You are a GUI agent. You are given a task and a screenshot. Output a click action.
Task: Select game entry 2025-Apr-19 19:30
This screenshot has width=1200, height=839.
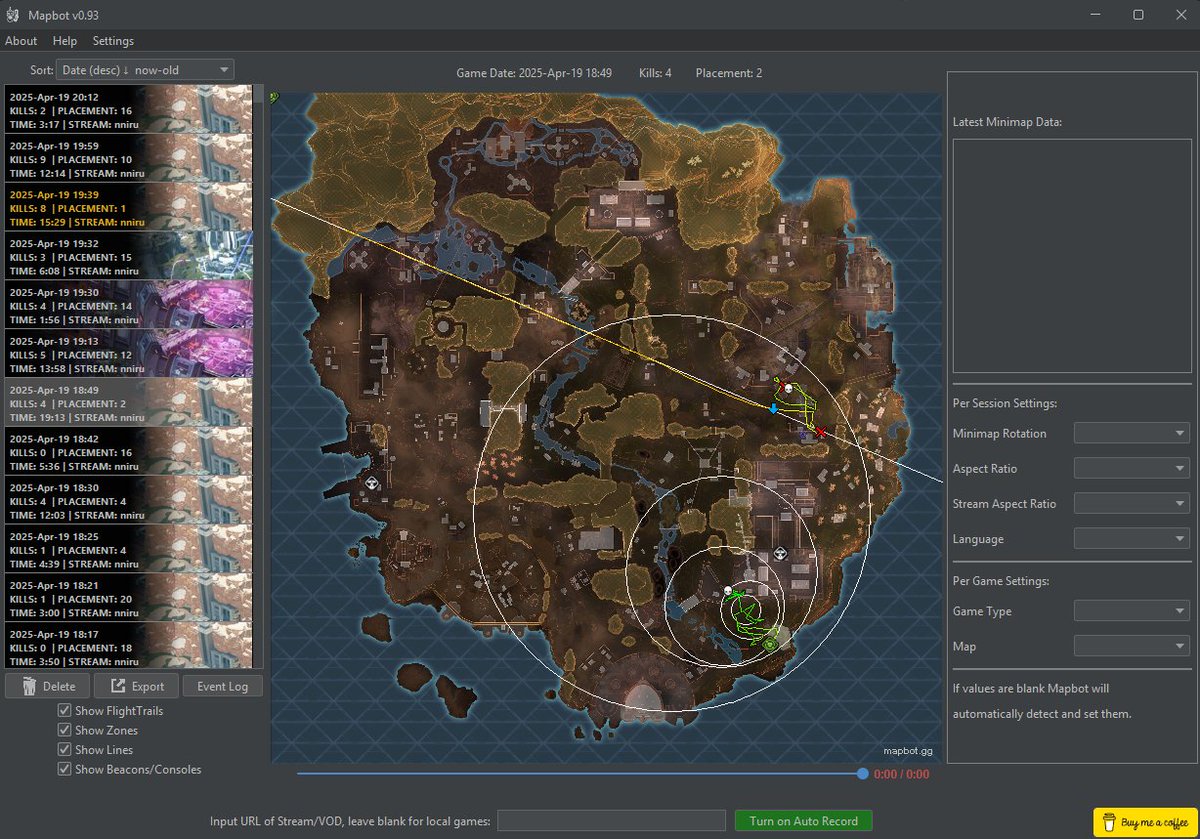[128, 304]
